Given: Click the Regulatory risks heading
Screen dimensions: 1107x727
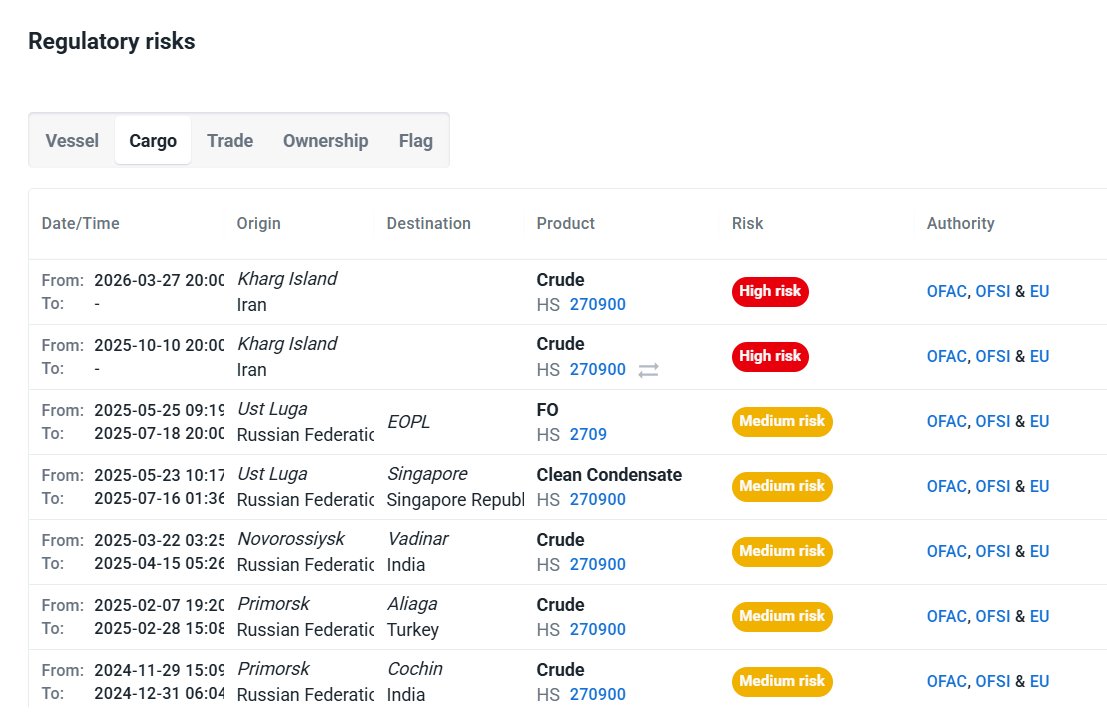Looking at the screenshot, I should point(112,41).
